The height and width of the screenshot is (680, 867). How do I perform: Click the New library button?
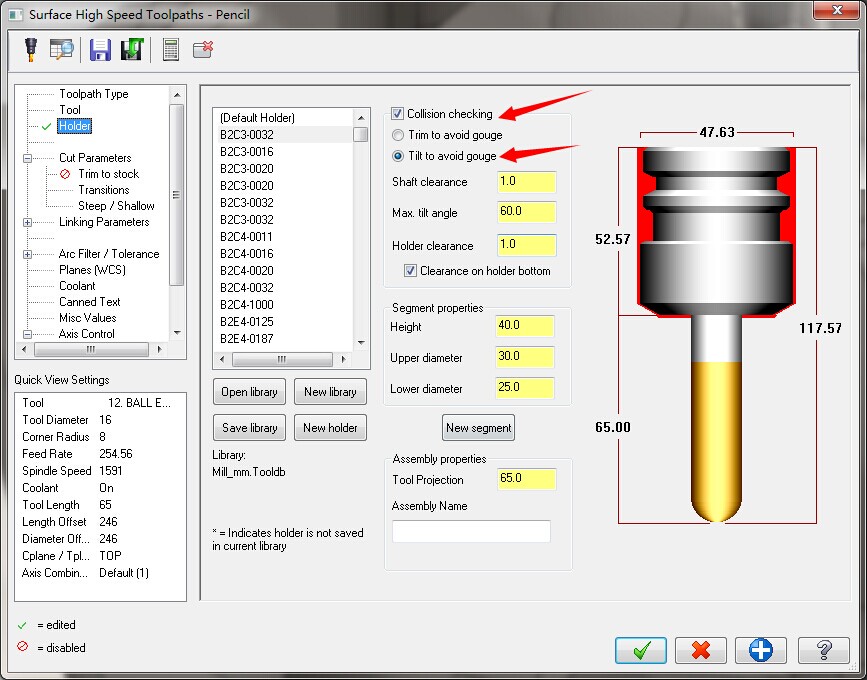330,392
